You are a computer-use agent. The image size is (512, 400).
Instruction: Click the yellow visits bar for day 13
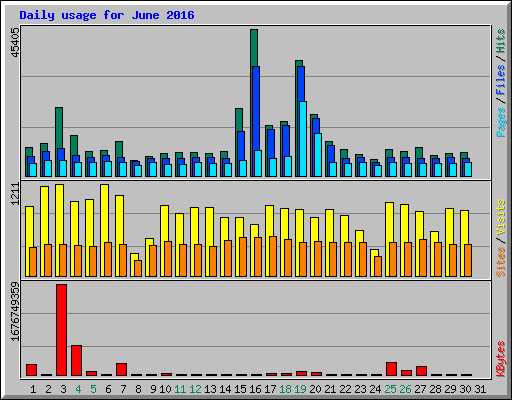click(x=209, y=227)
